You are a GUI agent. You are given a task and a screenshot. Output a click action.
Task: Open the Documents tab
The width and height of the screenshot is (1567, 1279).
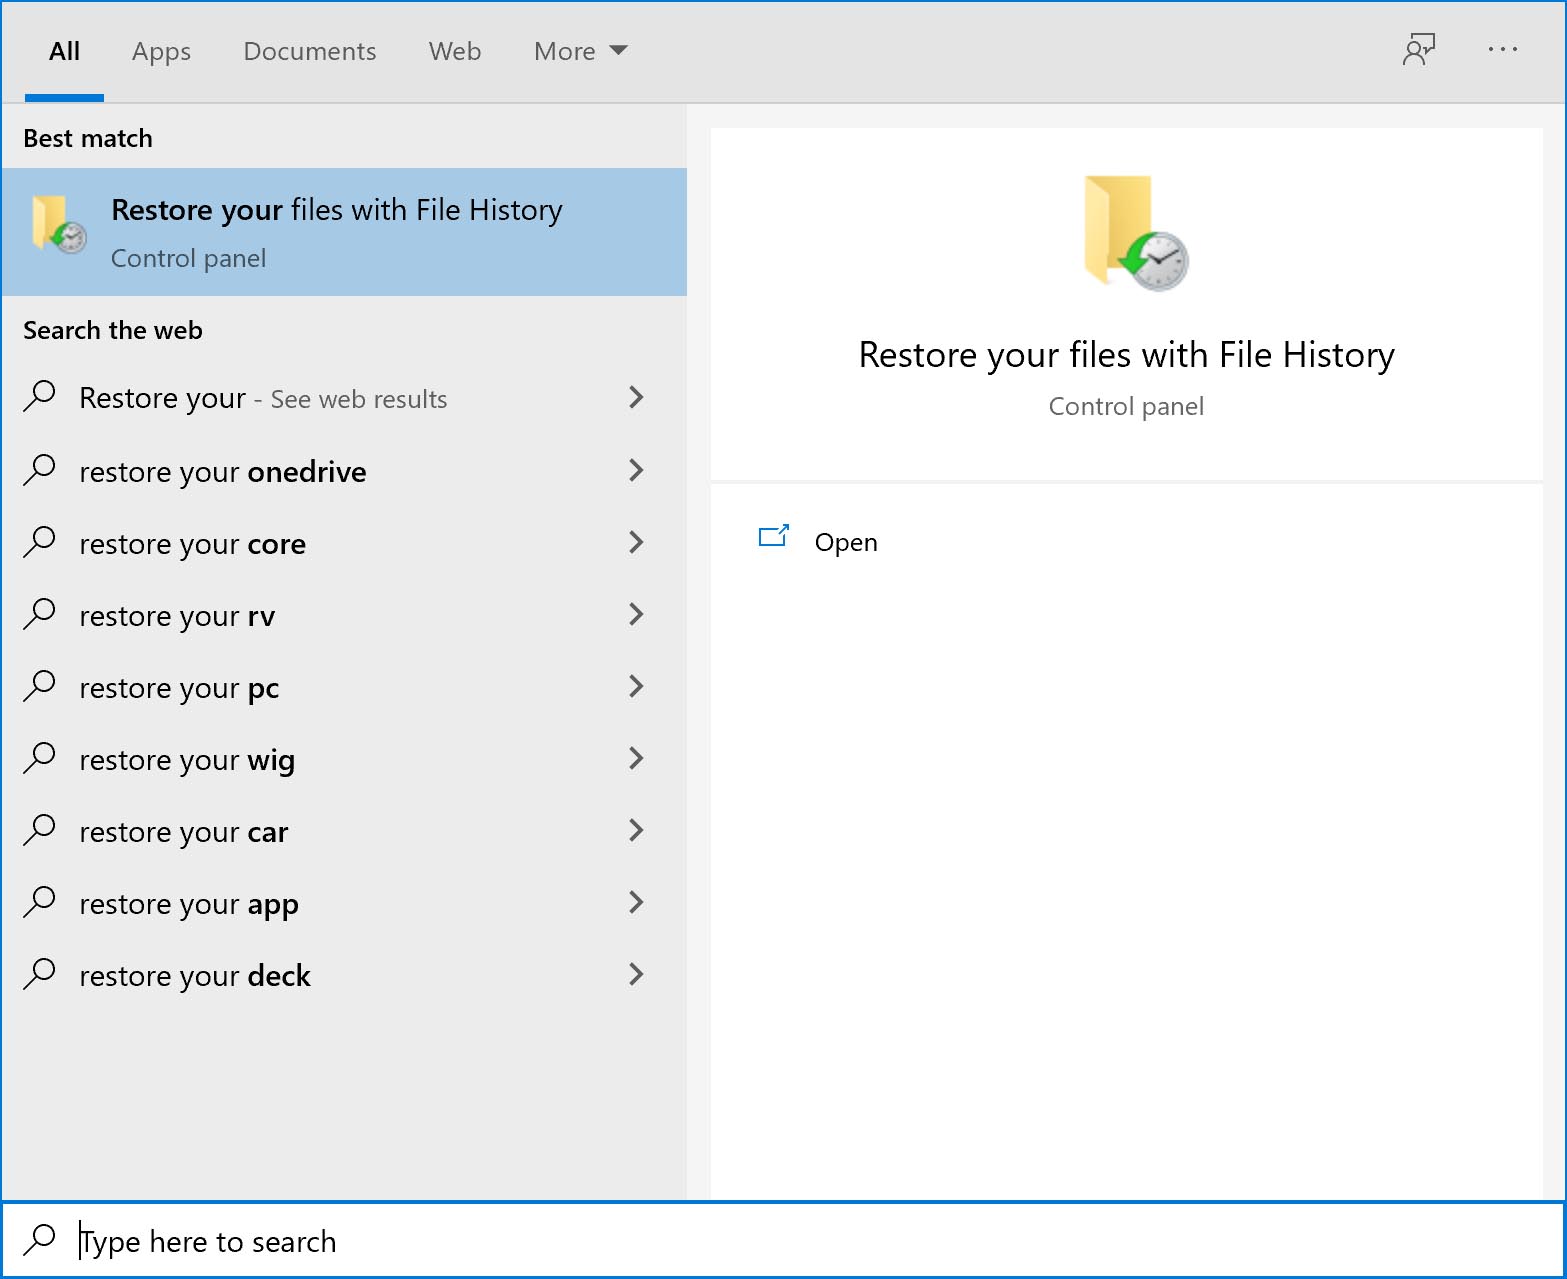click(x=310, y=51)
